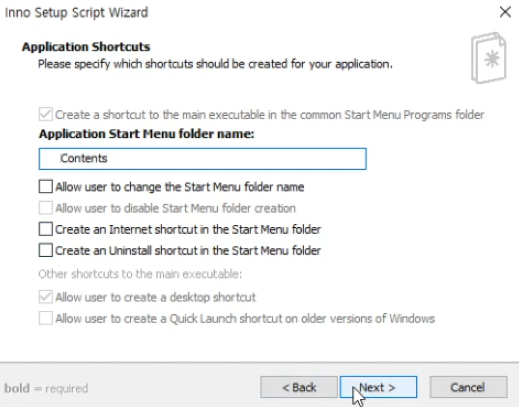Click the bold = required note
Image resolution: width=519 pixels, height=408 pixels.
tap(46, 388)
